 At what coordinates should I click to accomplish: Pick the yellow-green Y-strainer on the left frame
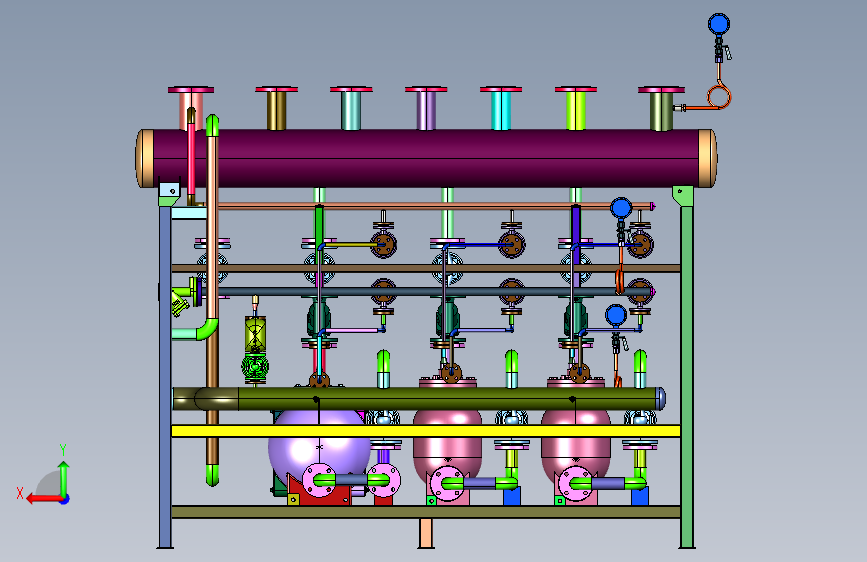(184, 299)
